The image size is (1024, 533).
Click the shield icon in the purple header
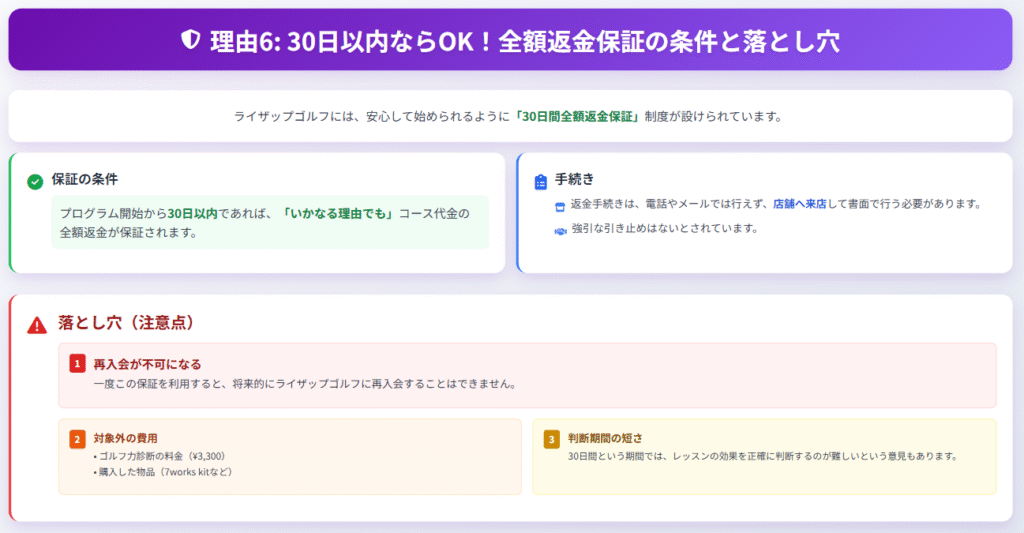click(190, 40)
